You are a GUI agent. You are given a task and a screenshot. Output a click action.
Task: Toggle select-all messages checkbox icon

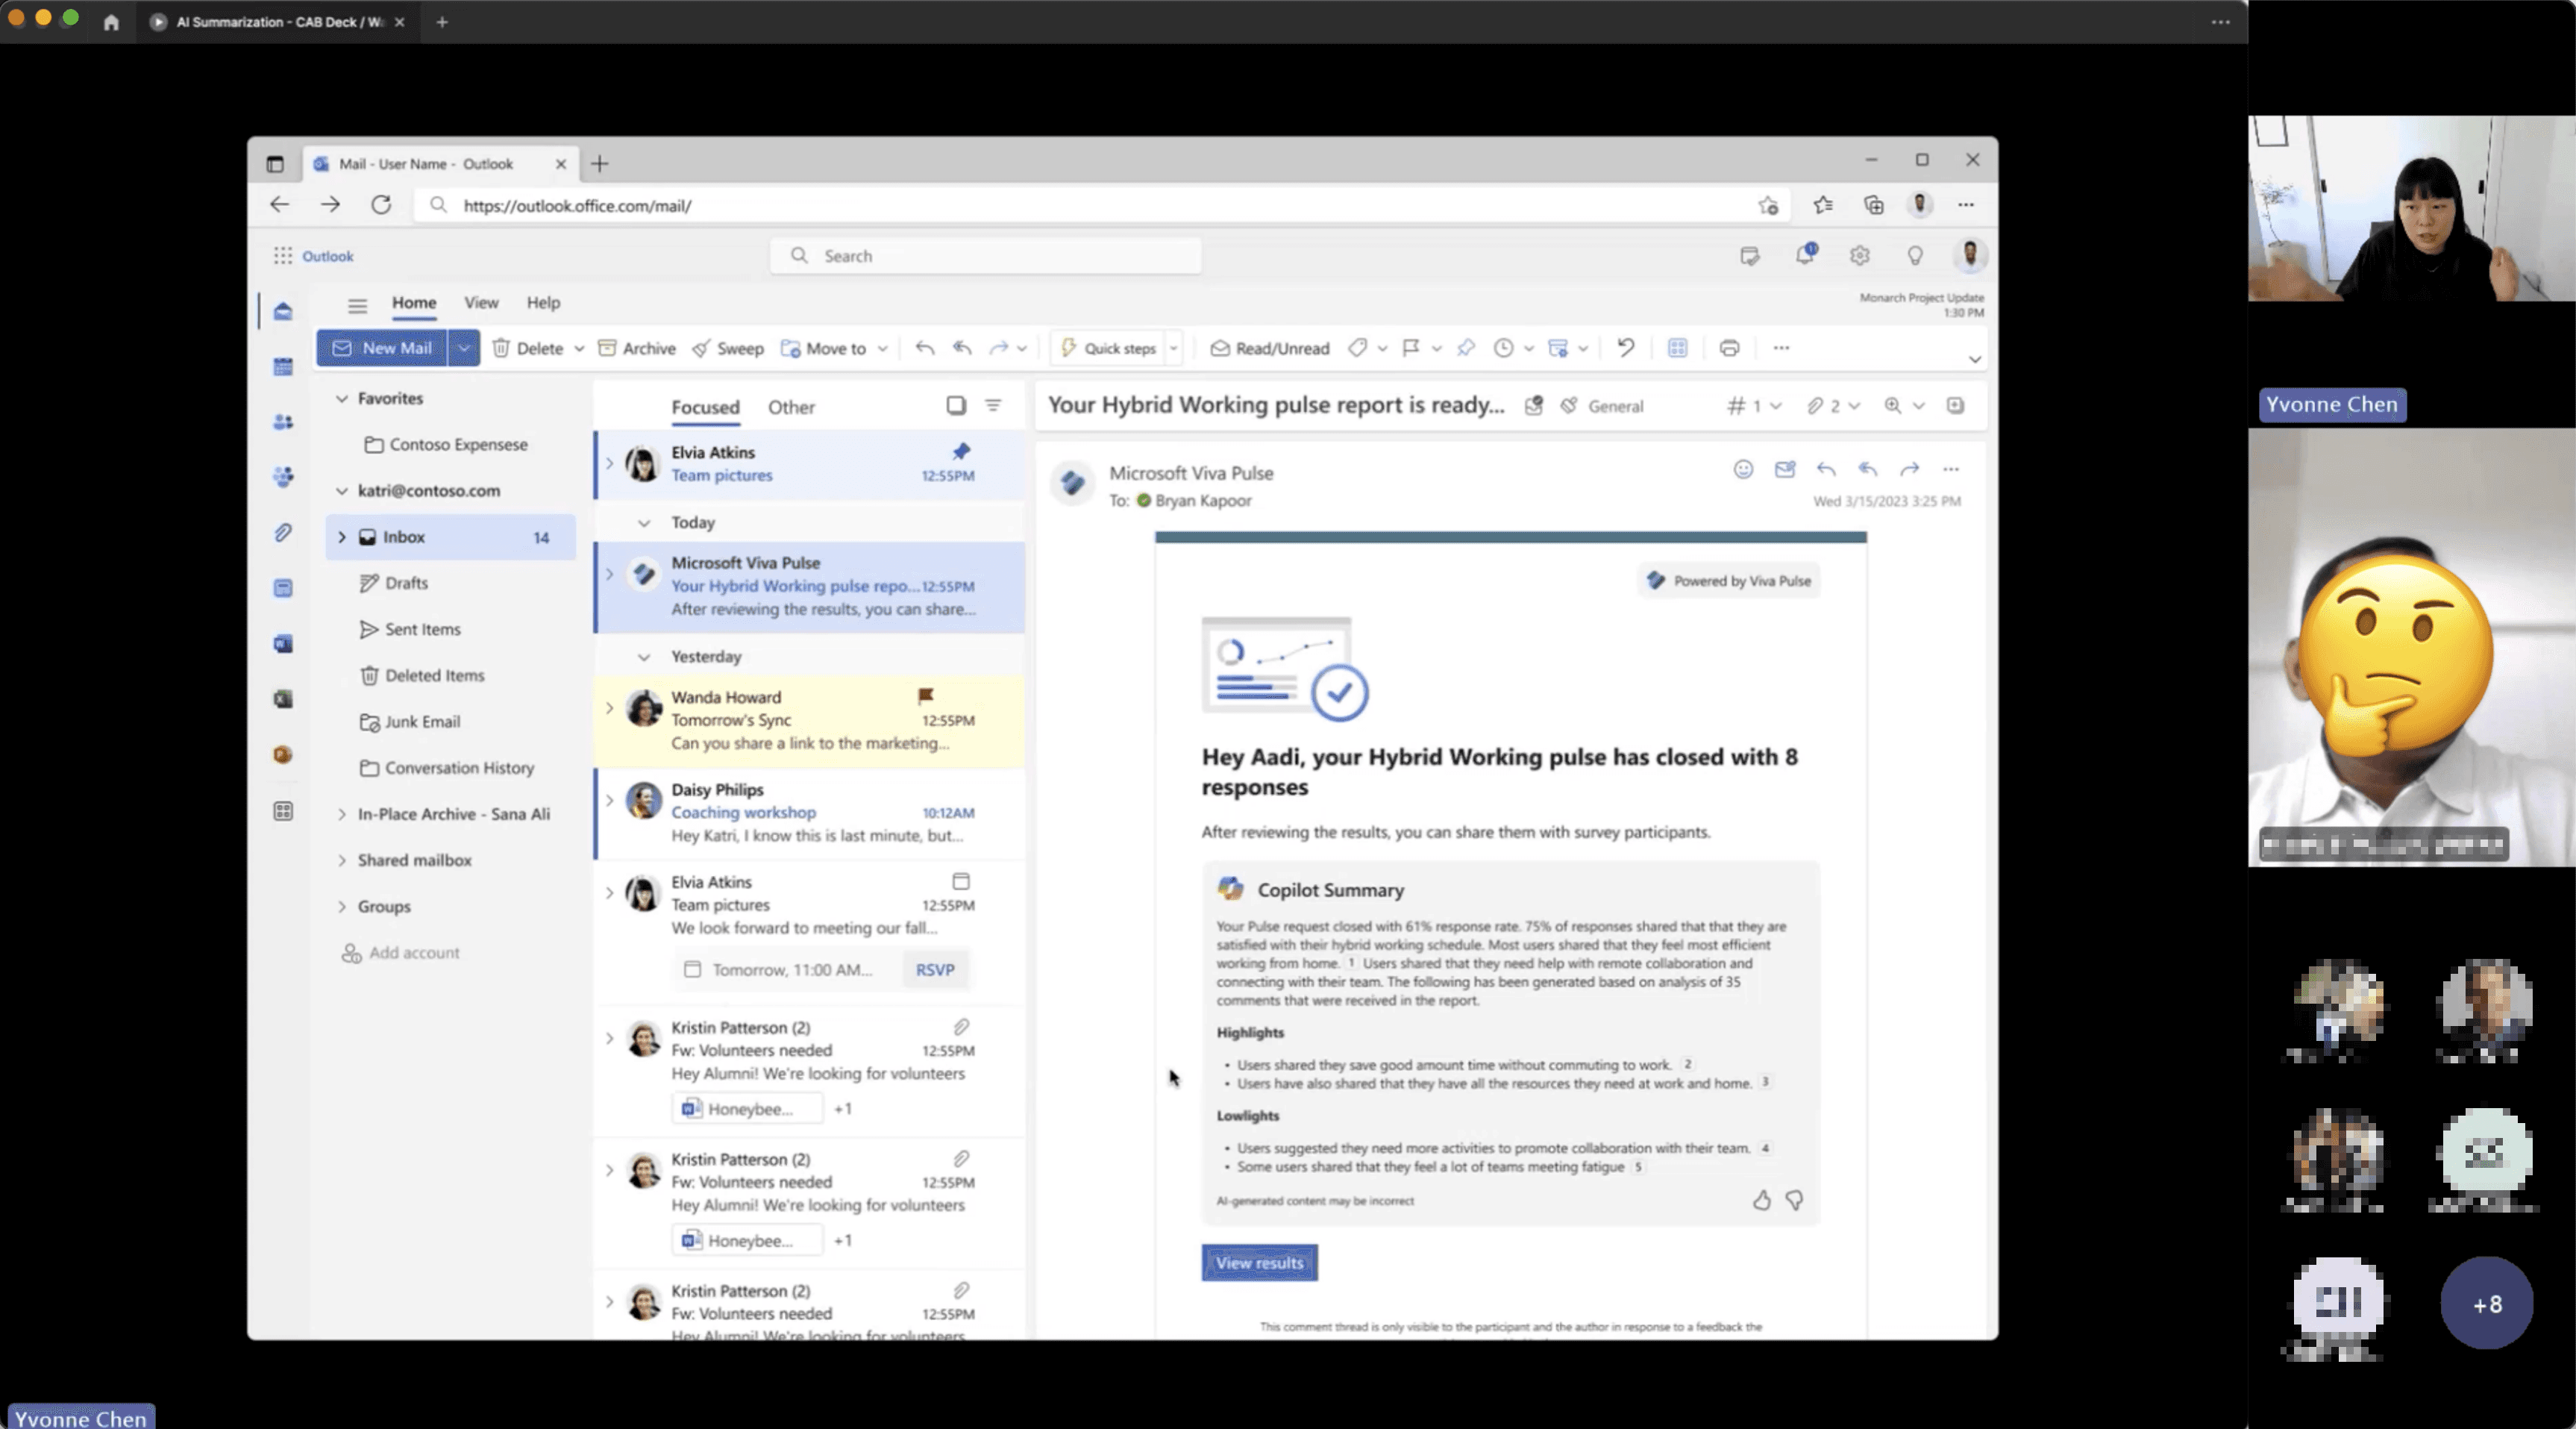click(x=956, y=405)
